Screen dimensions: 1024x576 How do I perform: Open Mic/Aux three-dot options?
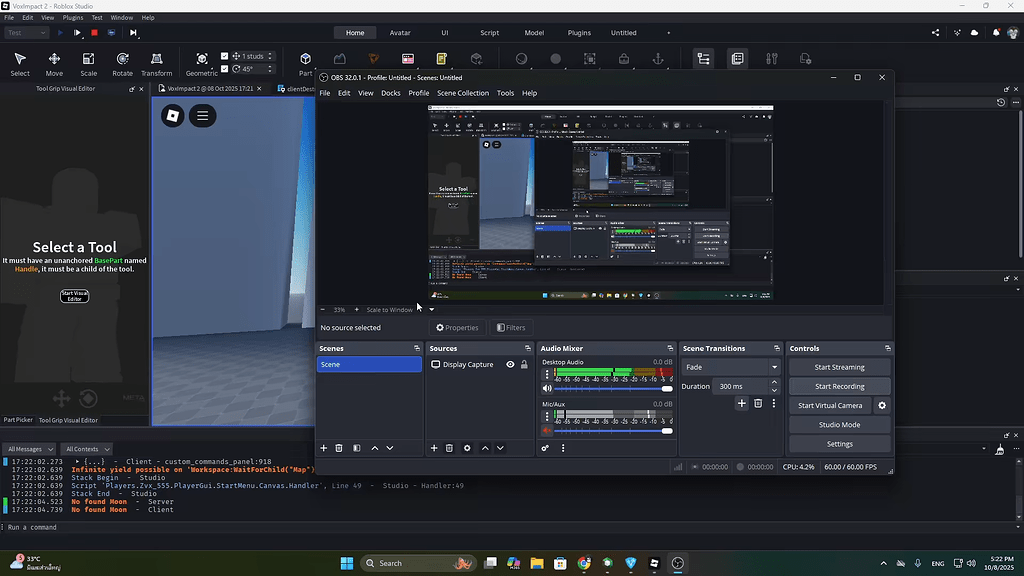pos(547,417)
